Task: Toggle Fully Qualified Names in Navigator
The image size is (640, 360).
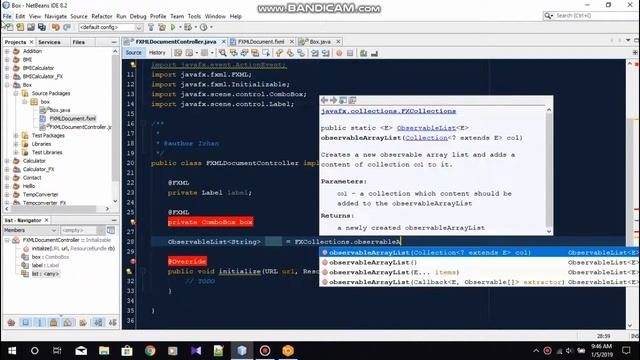Action: click(83, 323)
